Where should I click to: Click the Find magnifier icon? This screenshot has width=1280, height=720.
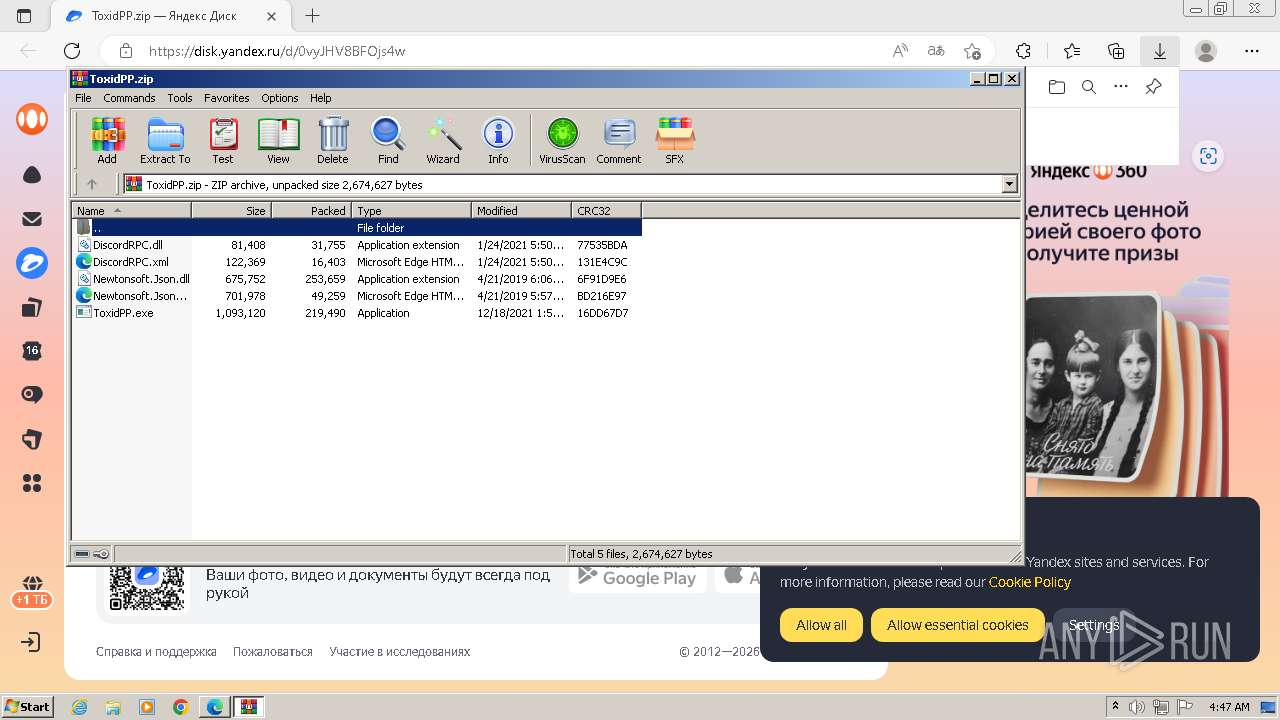(x=388, y=141)
